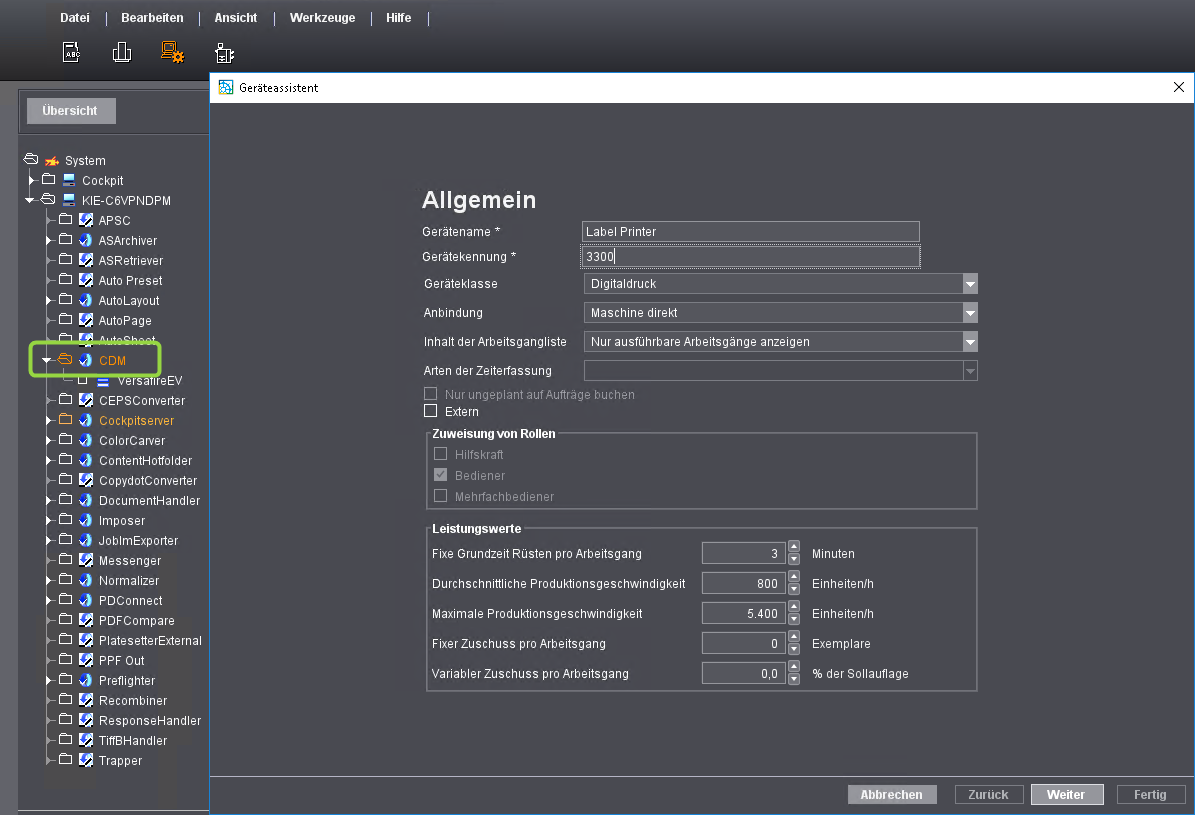The image size is (1195, 815).
Task: Click Weiter to continue the wizard
Action: point(1067,794)
